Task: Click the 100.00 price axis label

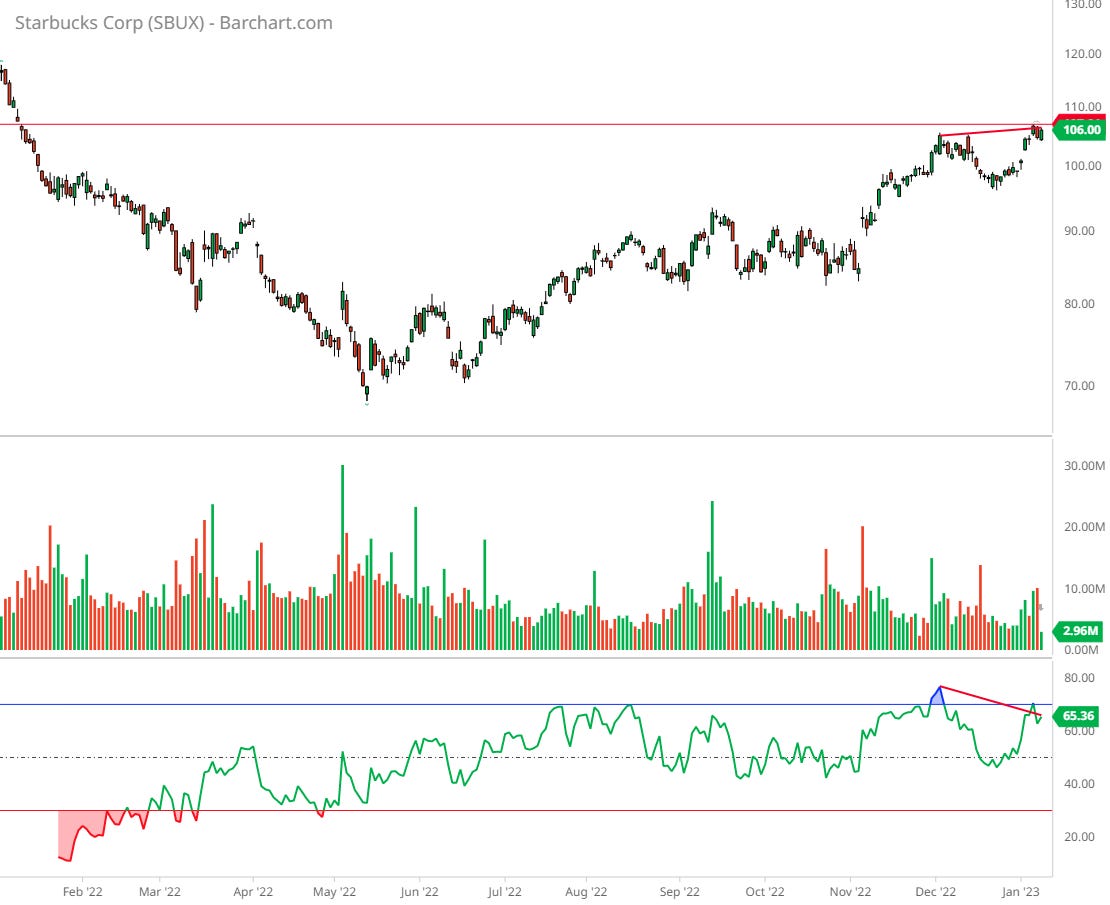Action: [1082, 166]
